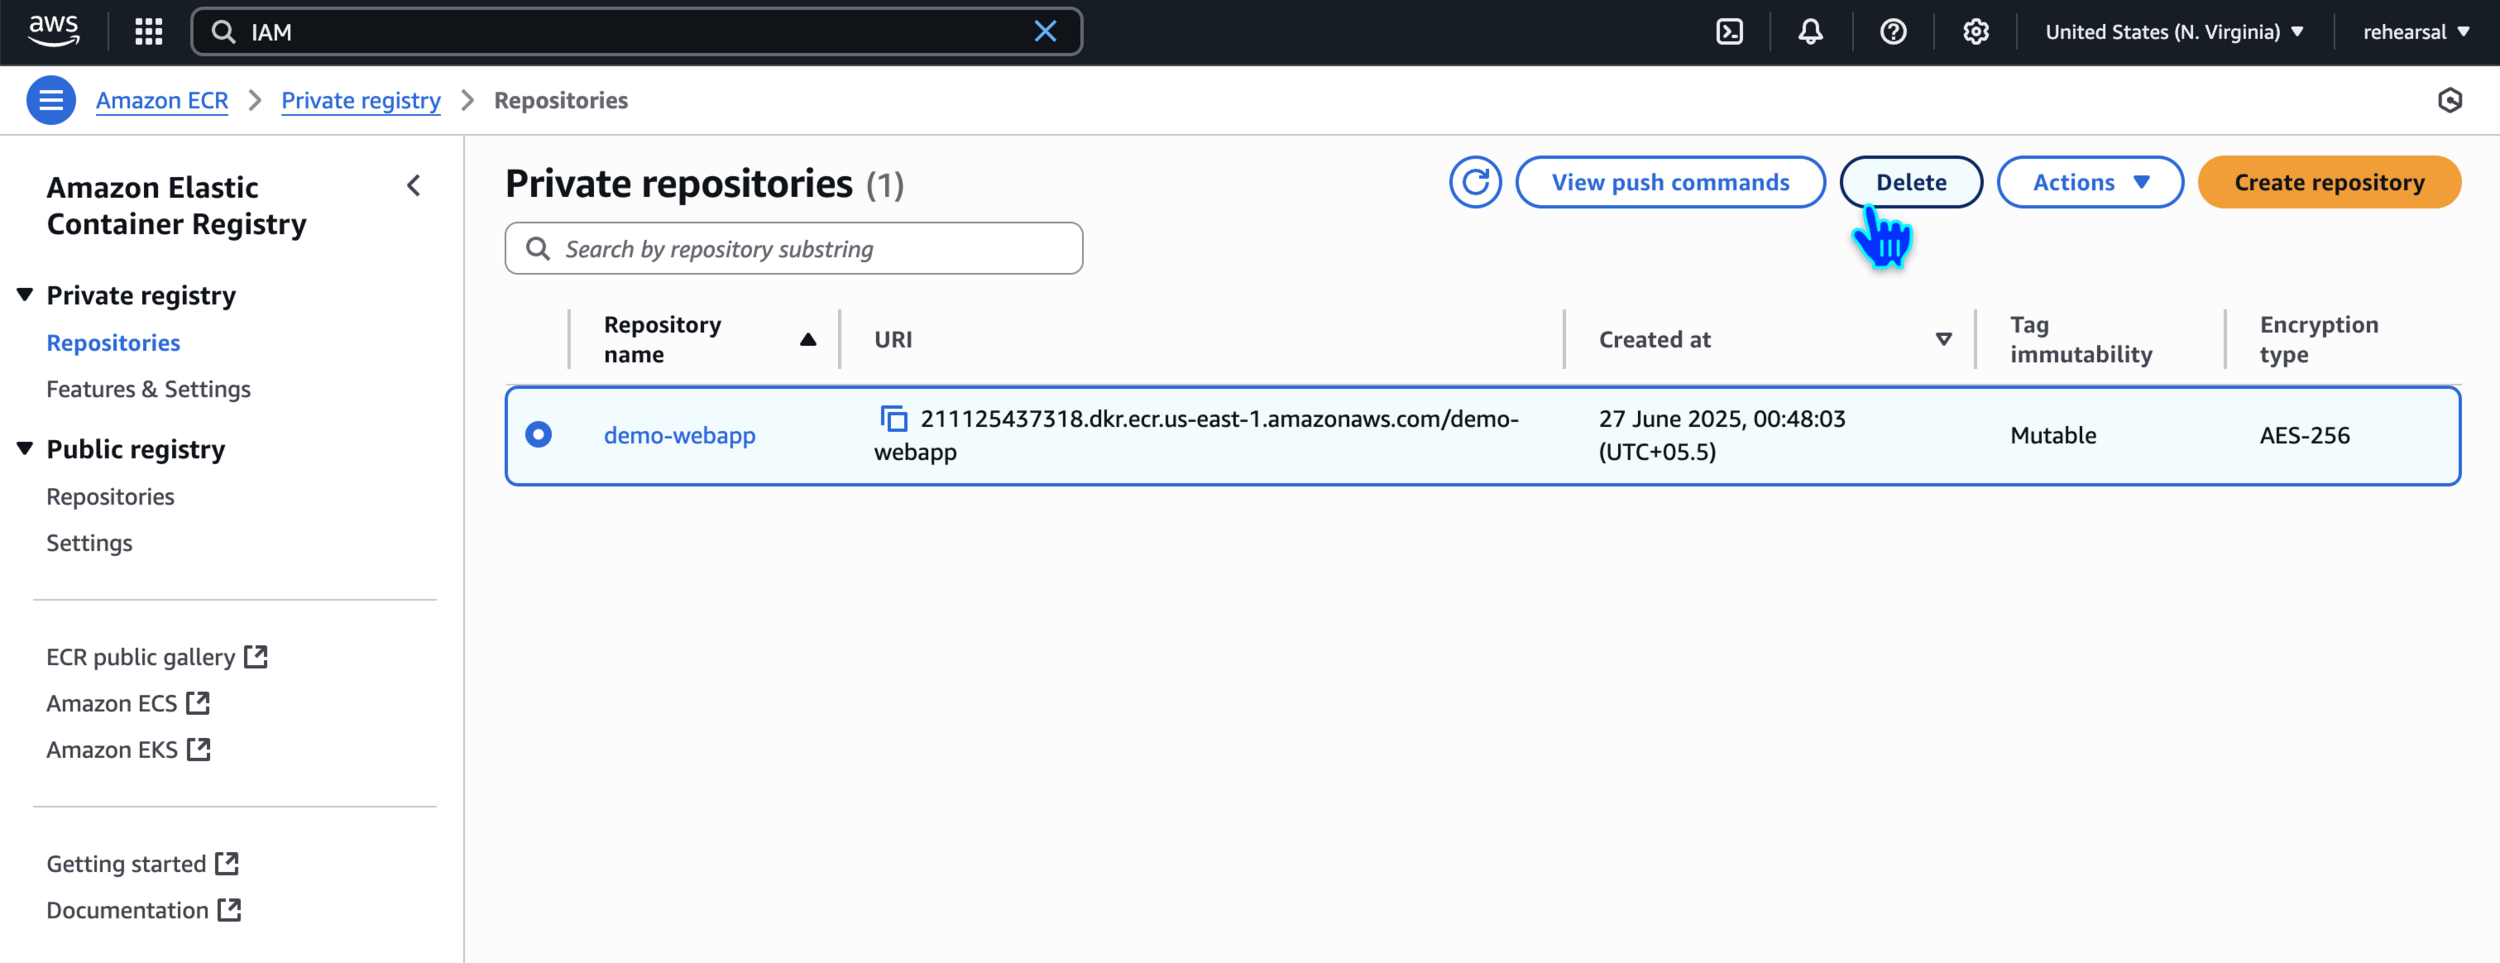Click View push commands button
This screenshot has width=2500, height=963.
click(1670, 182)
